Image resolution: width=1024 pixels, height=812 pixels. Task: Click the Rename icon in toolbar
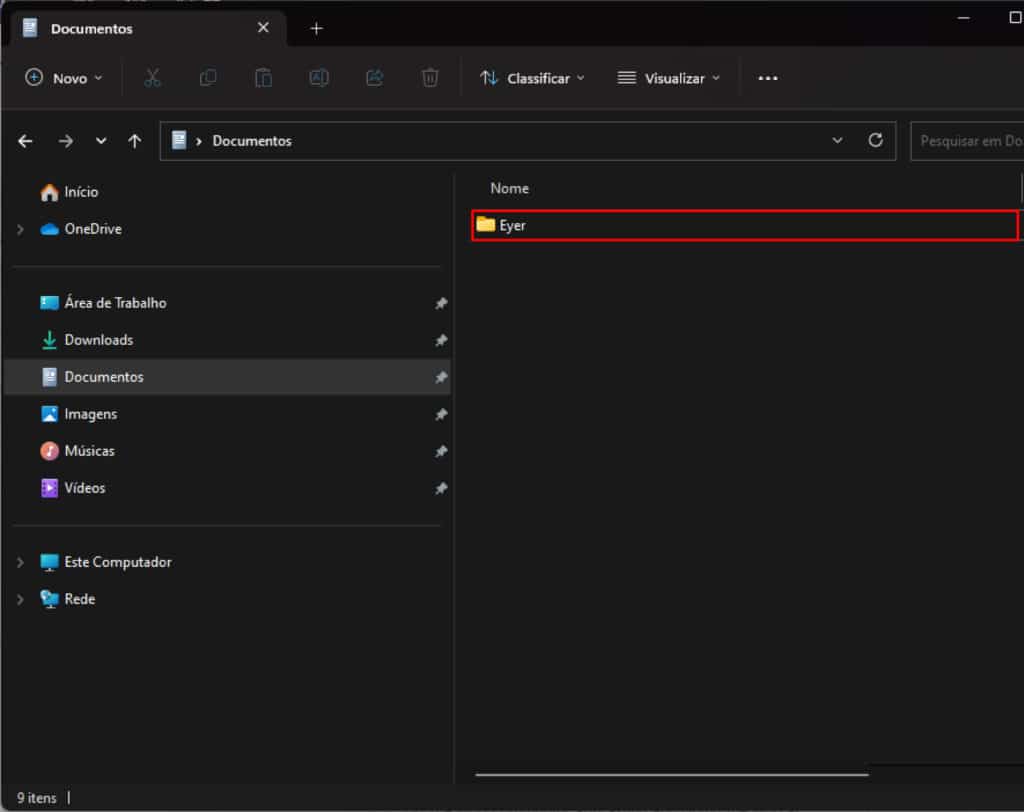(x=319, y=78)
